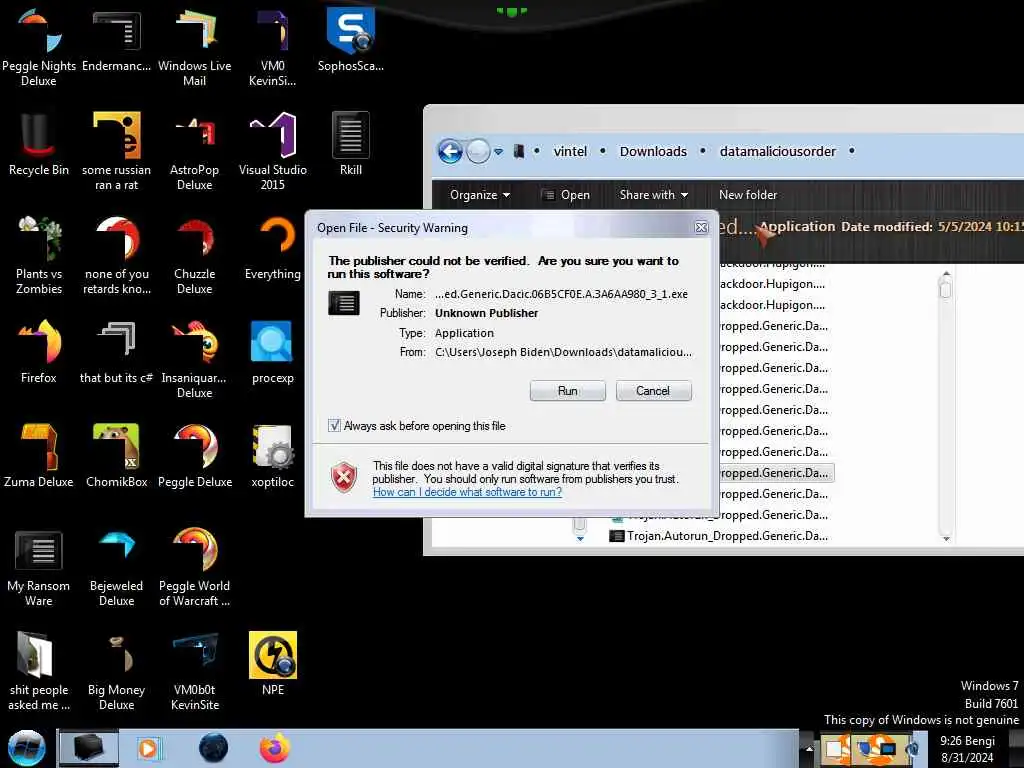Expand the Organize menu in Explorer
The width and height of the screenshot is (1024, 768).
(480, 195)
